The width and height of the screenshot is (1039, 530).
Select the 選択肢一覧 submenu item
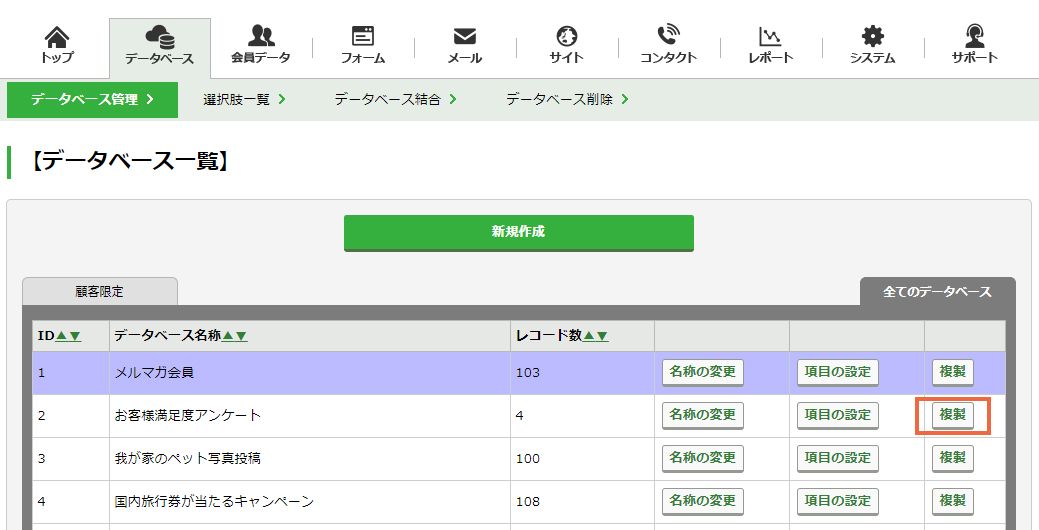pos(244,99)
